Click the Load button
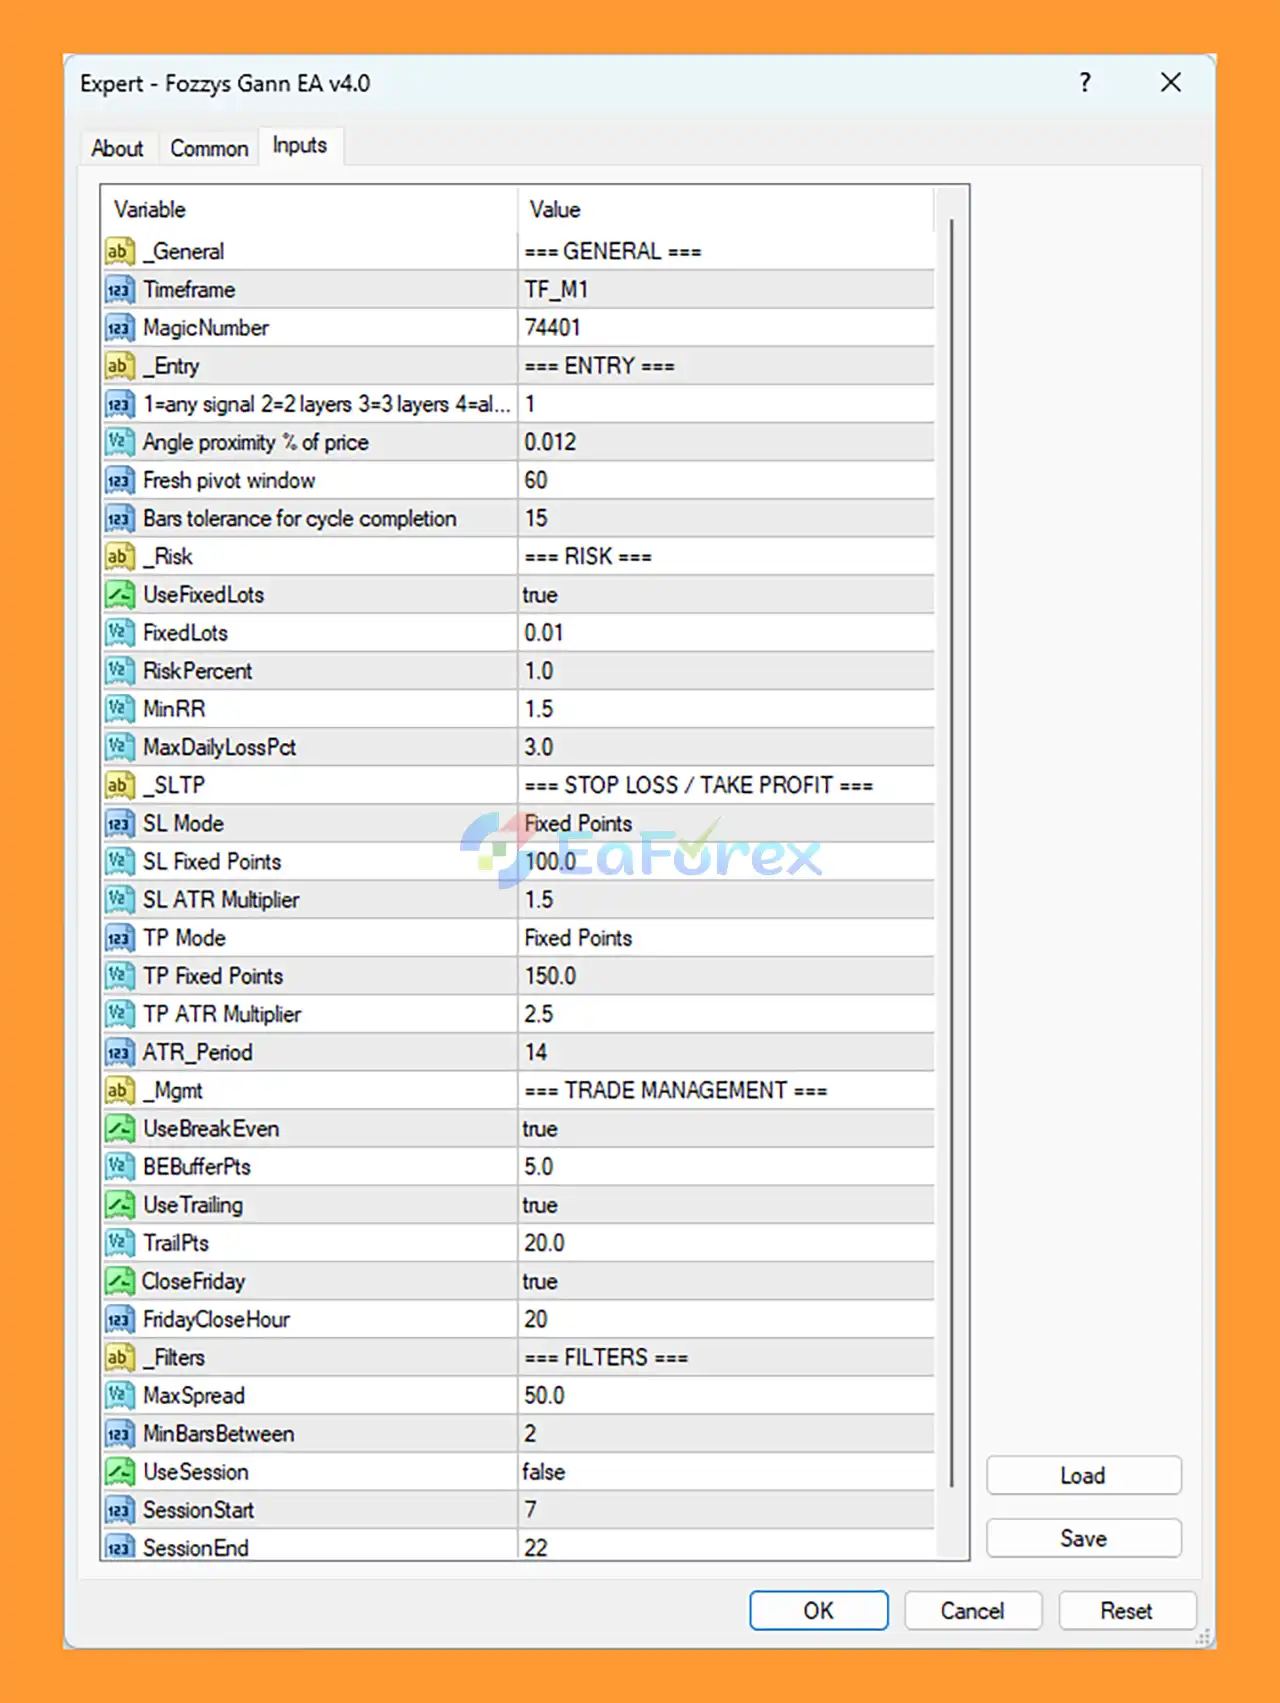 coord(1083,1476)
